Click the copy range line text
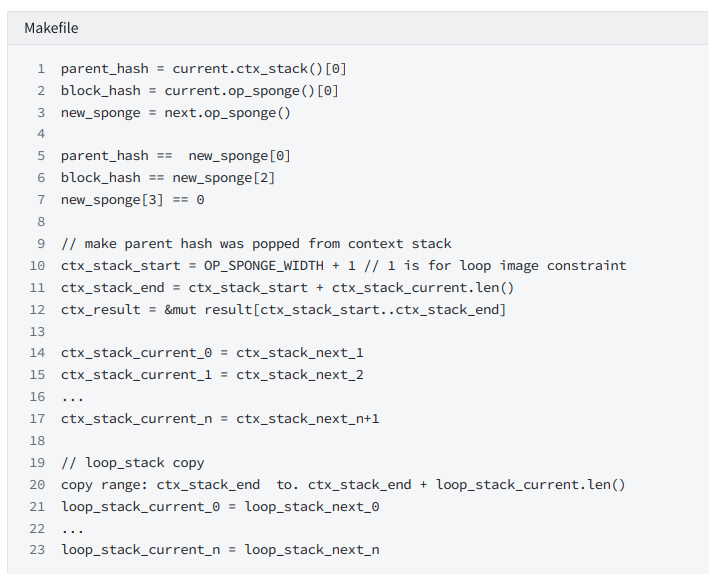 click(x=343, y=485)
